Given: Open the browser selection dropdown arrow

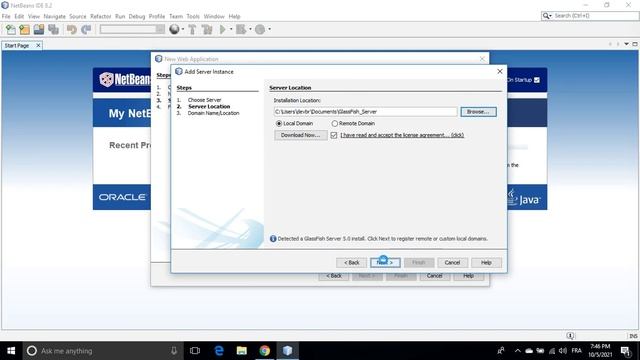Looking at the screenshot, I should (182, 29).
